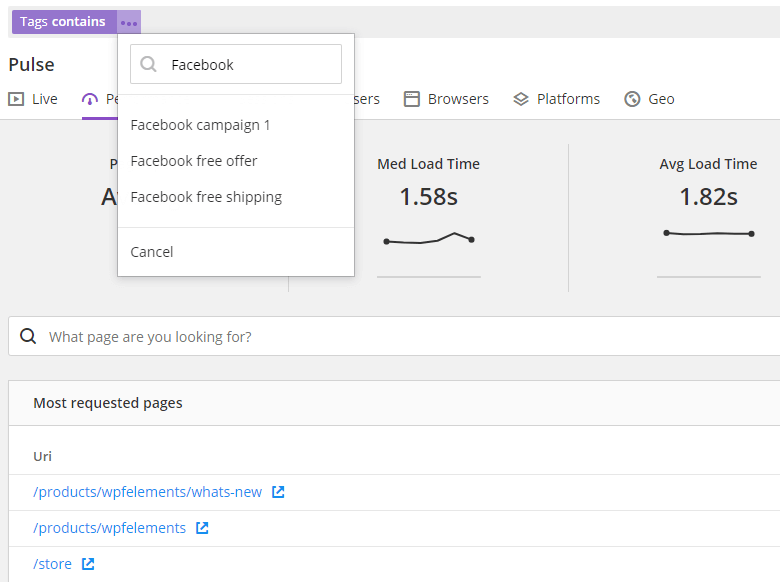Image resolution: width=780 pixels, height=582 pixels.
Task: Open the Browsers tab
Action: point(446,99)
